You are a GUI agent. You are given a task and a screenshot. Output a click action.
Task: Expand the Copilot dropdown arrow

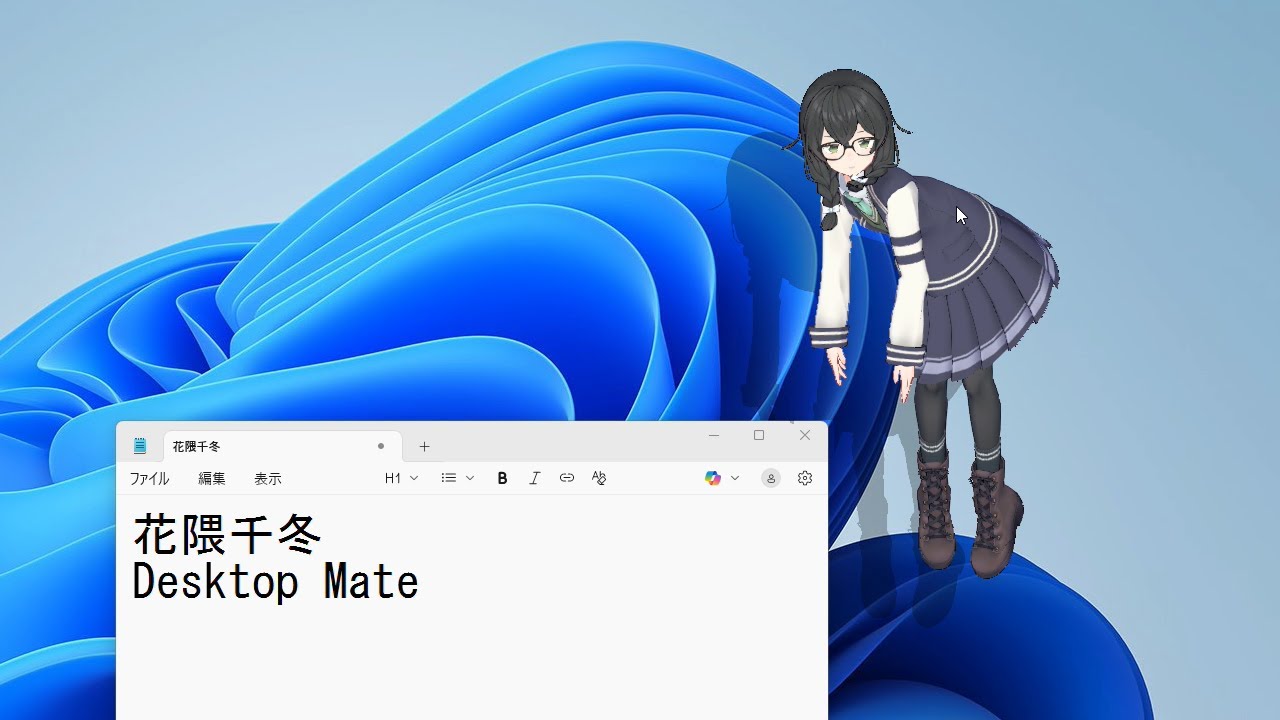[735, 478]
